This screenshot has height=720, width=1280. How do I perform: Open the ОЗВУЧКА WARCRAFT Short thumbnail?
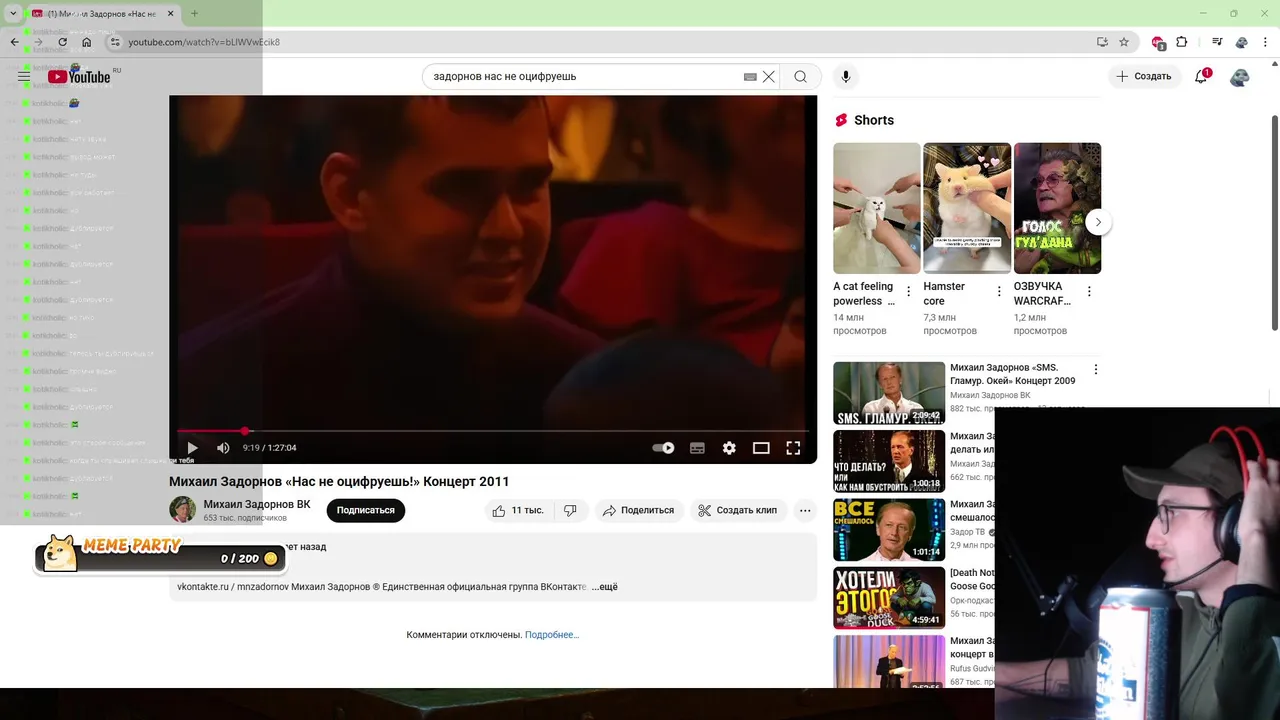1057,208
